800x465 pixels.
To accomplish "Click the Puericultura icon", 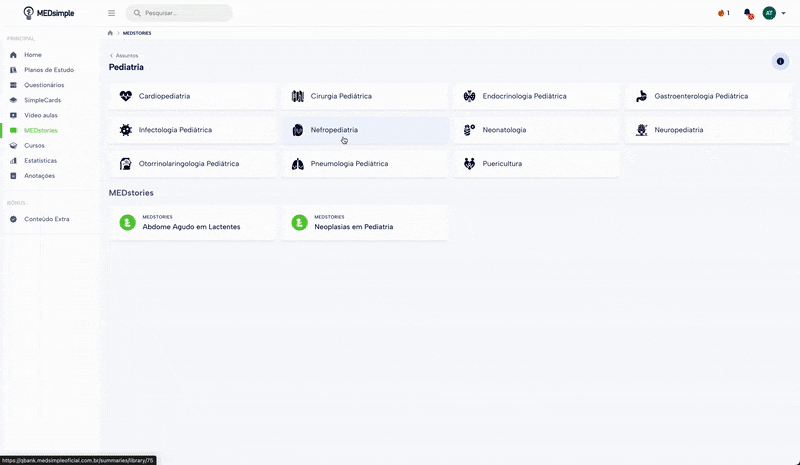I will [x=469, y=164].
